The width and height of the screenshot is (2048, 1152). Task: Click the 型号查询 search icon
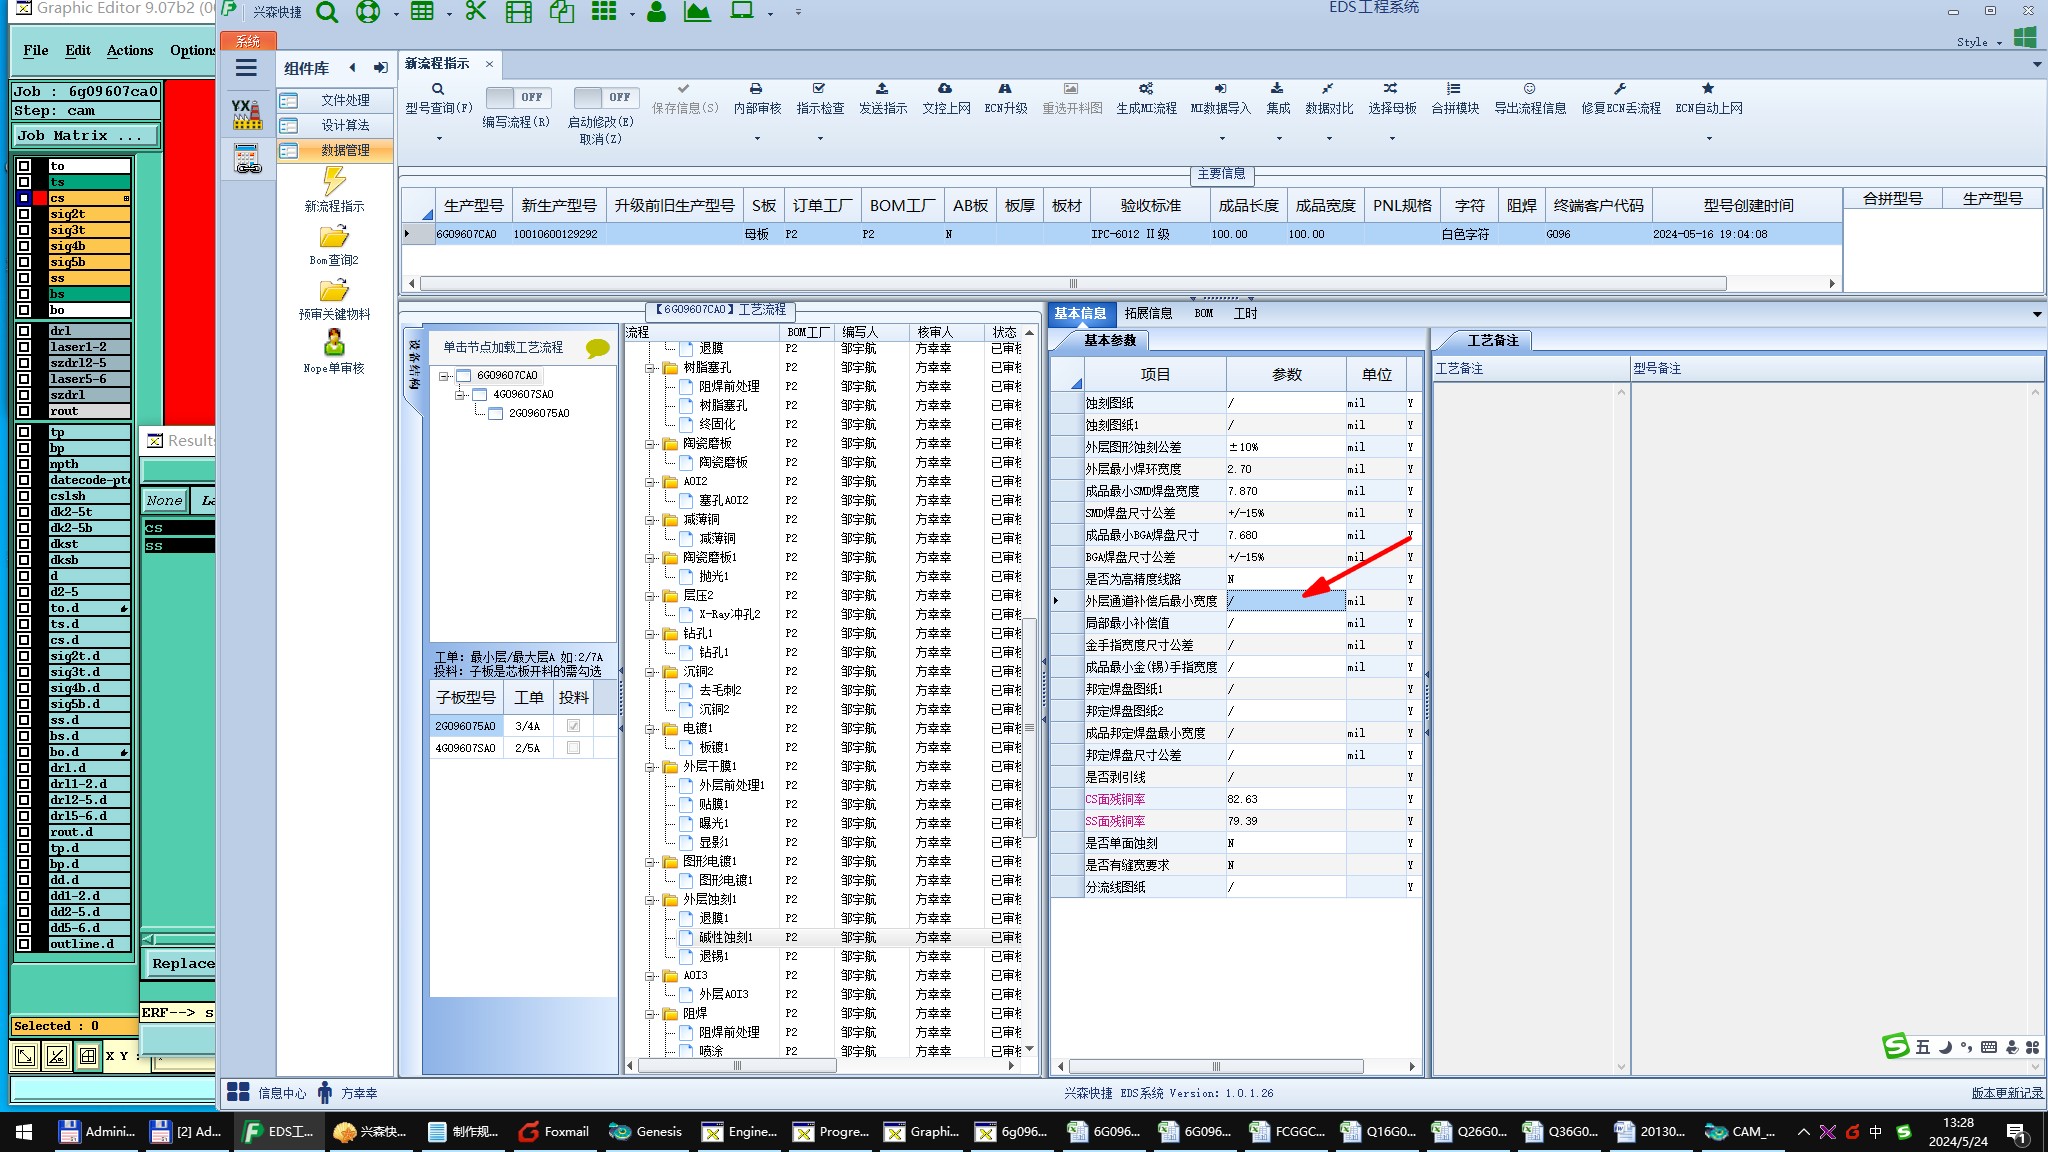(x=438, y=89)
